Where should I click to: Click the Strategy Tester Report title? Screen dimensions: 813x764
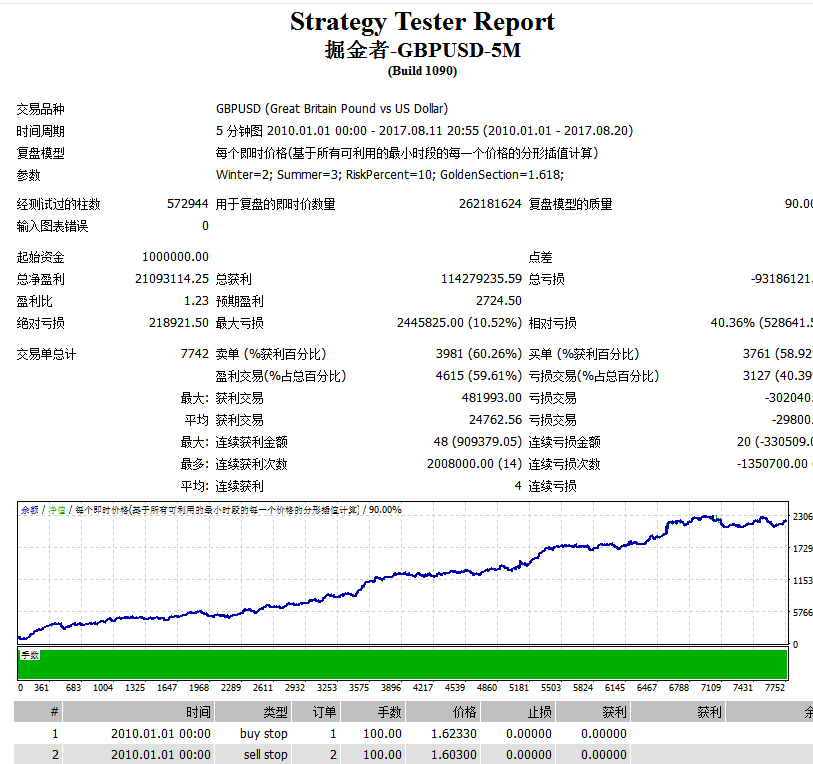point(422,22)
